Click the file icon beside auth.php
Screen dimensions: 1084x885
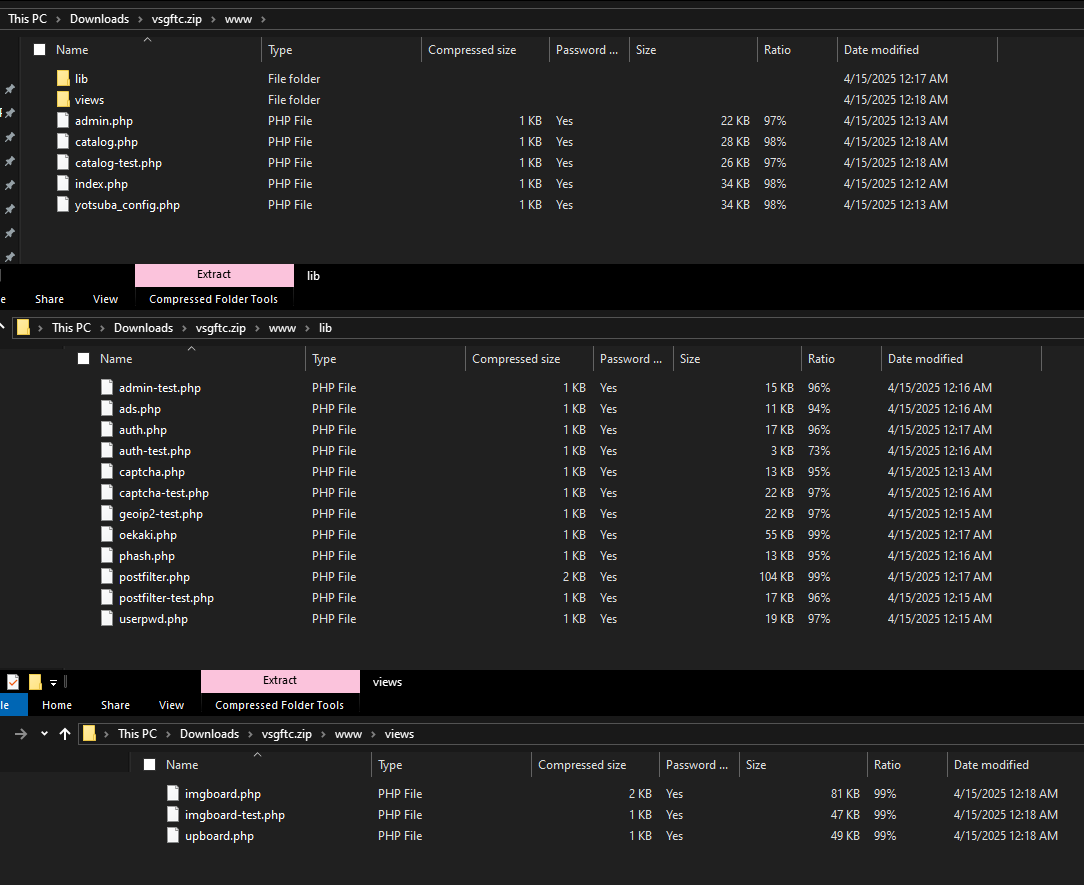click(x=106, y=429)
